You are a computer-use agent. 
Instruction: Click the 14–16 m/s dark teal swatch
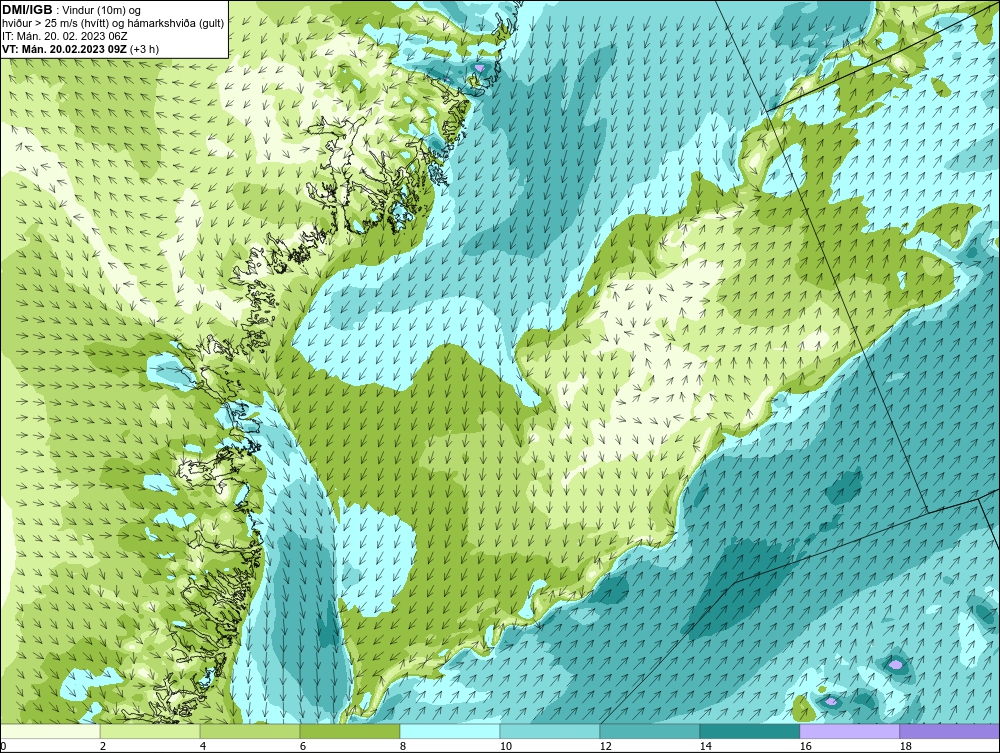tap(750, 731)
